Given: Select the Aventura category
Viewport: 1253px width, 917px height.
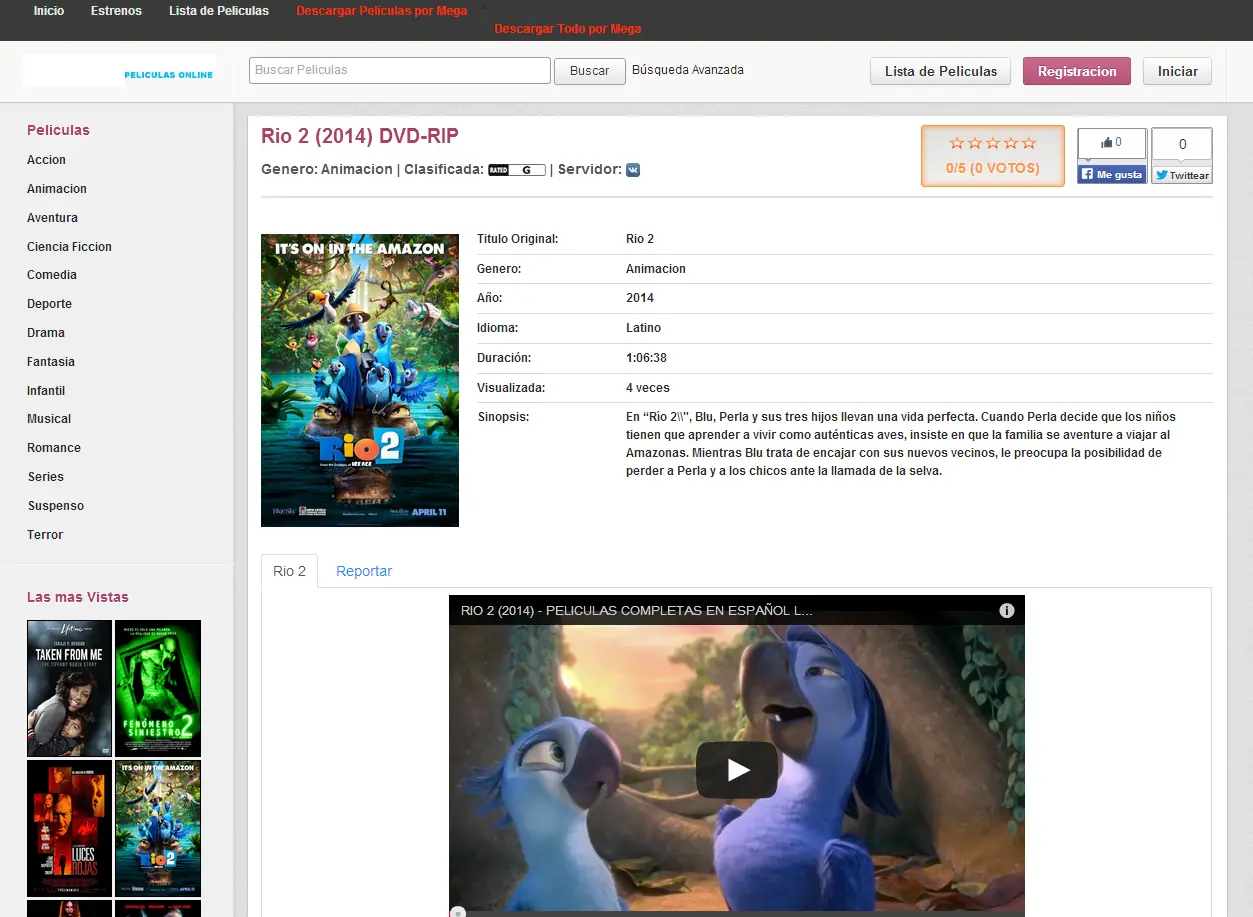Looking at the screenshot, I should pos(52,218).
